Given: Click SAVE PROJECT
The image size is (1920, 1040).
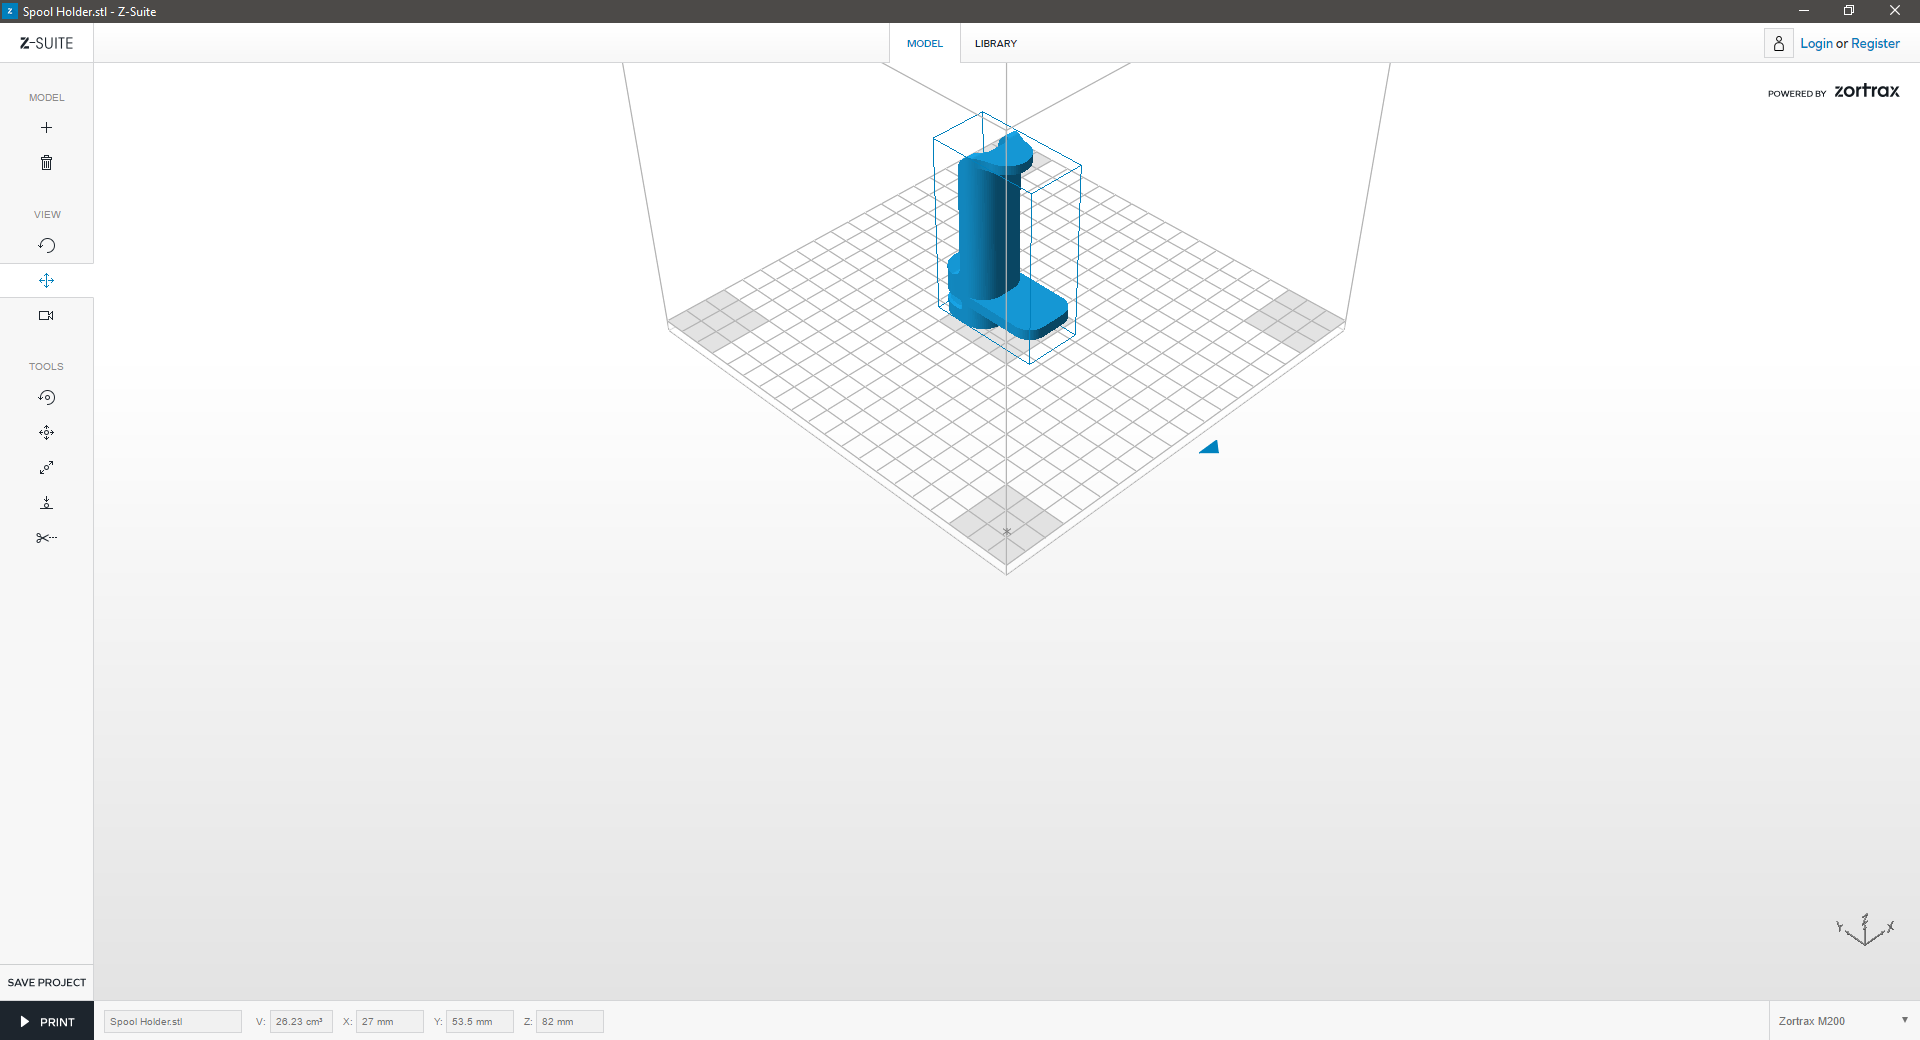Looking at the screenshot, I should click(x=47, y=982).
